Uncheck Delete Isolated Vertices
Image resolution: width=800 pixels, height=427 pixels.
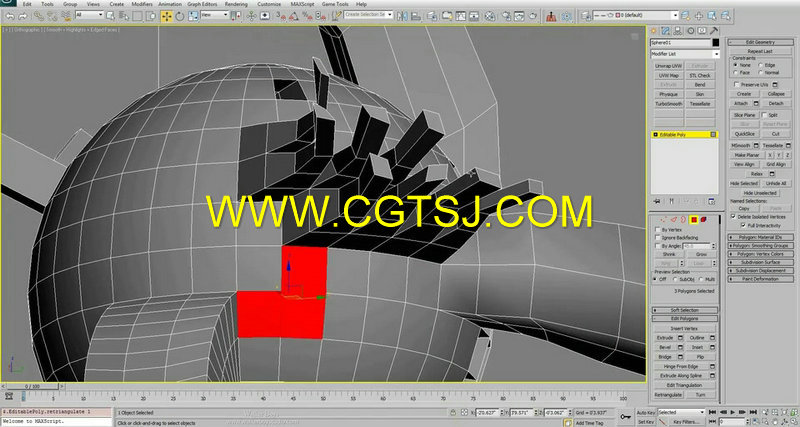pyautogui.click(x=733, y=216)
